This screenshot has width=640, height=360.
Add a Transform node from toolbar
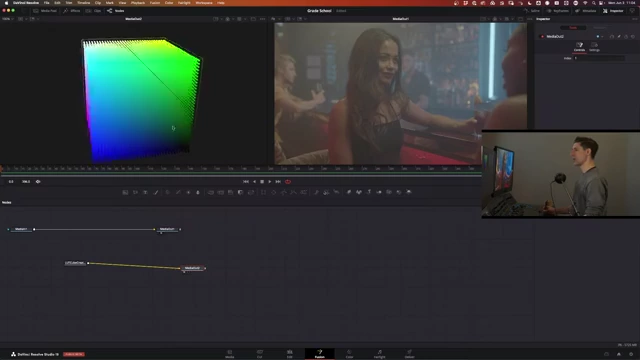pos(251,192)
